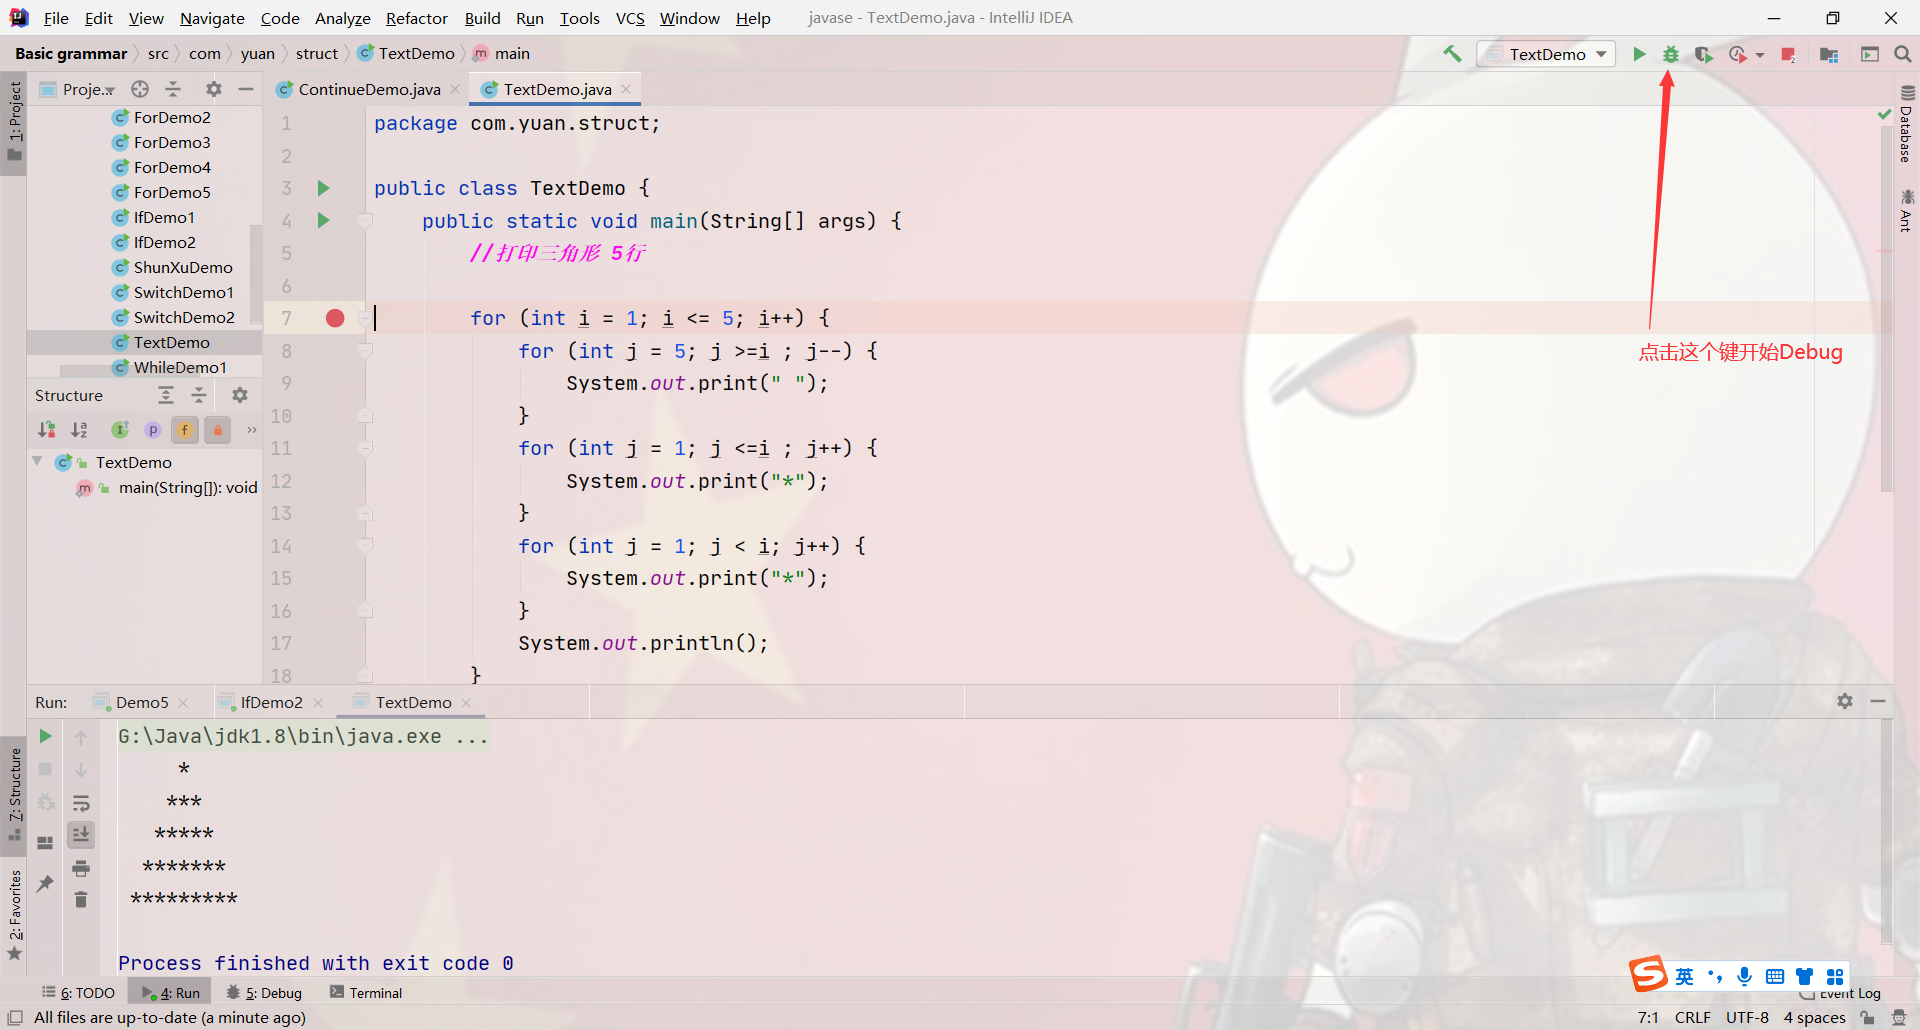Open Structure panel settings gear

coord(240,395)
